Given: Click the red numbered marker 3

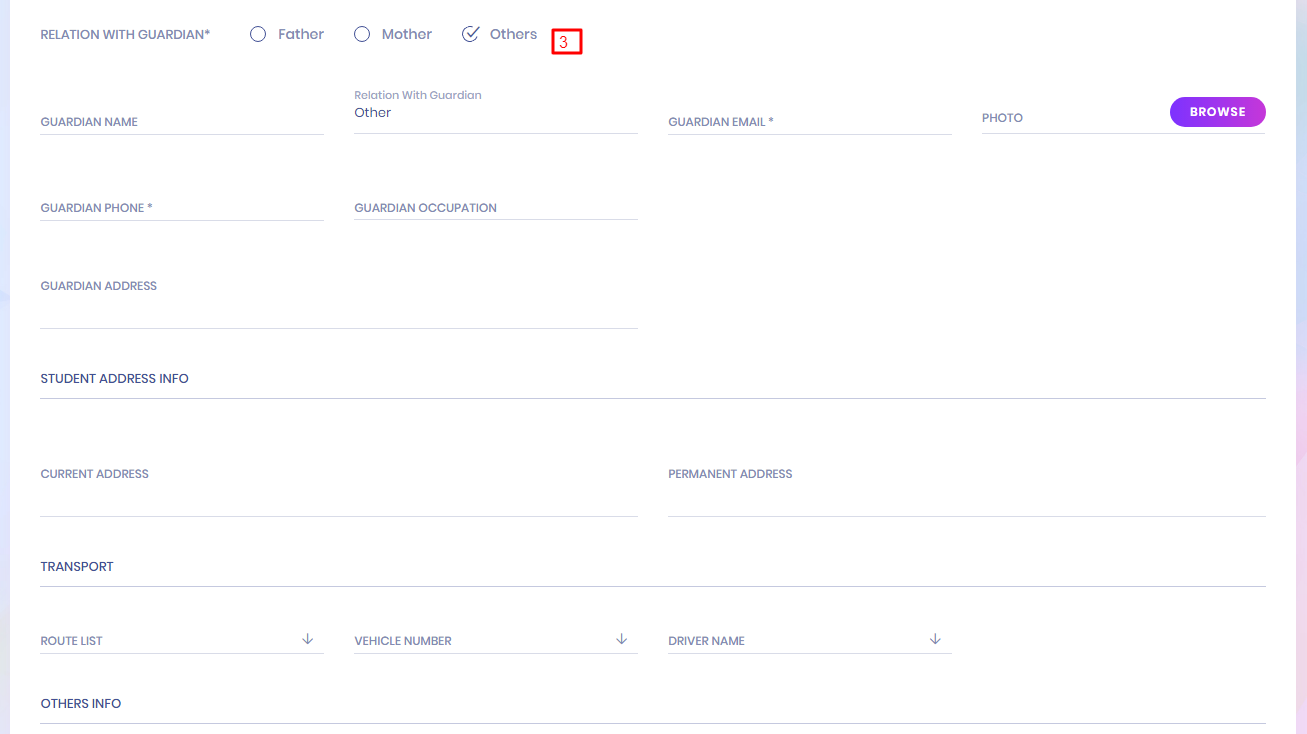Looking at the screenshot, I should pos(566,42).
